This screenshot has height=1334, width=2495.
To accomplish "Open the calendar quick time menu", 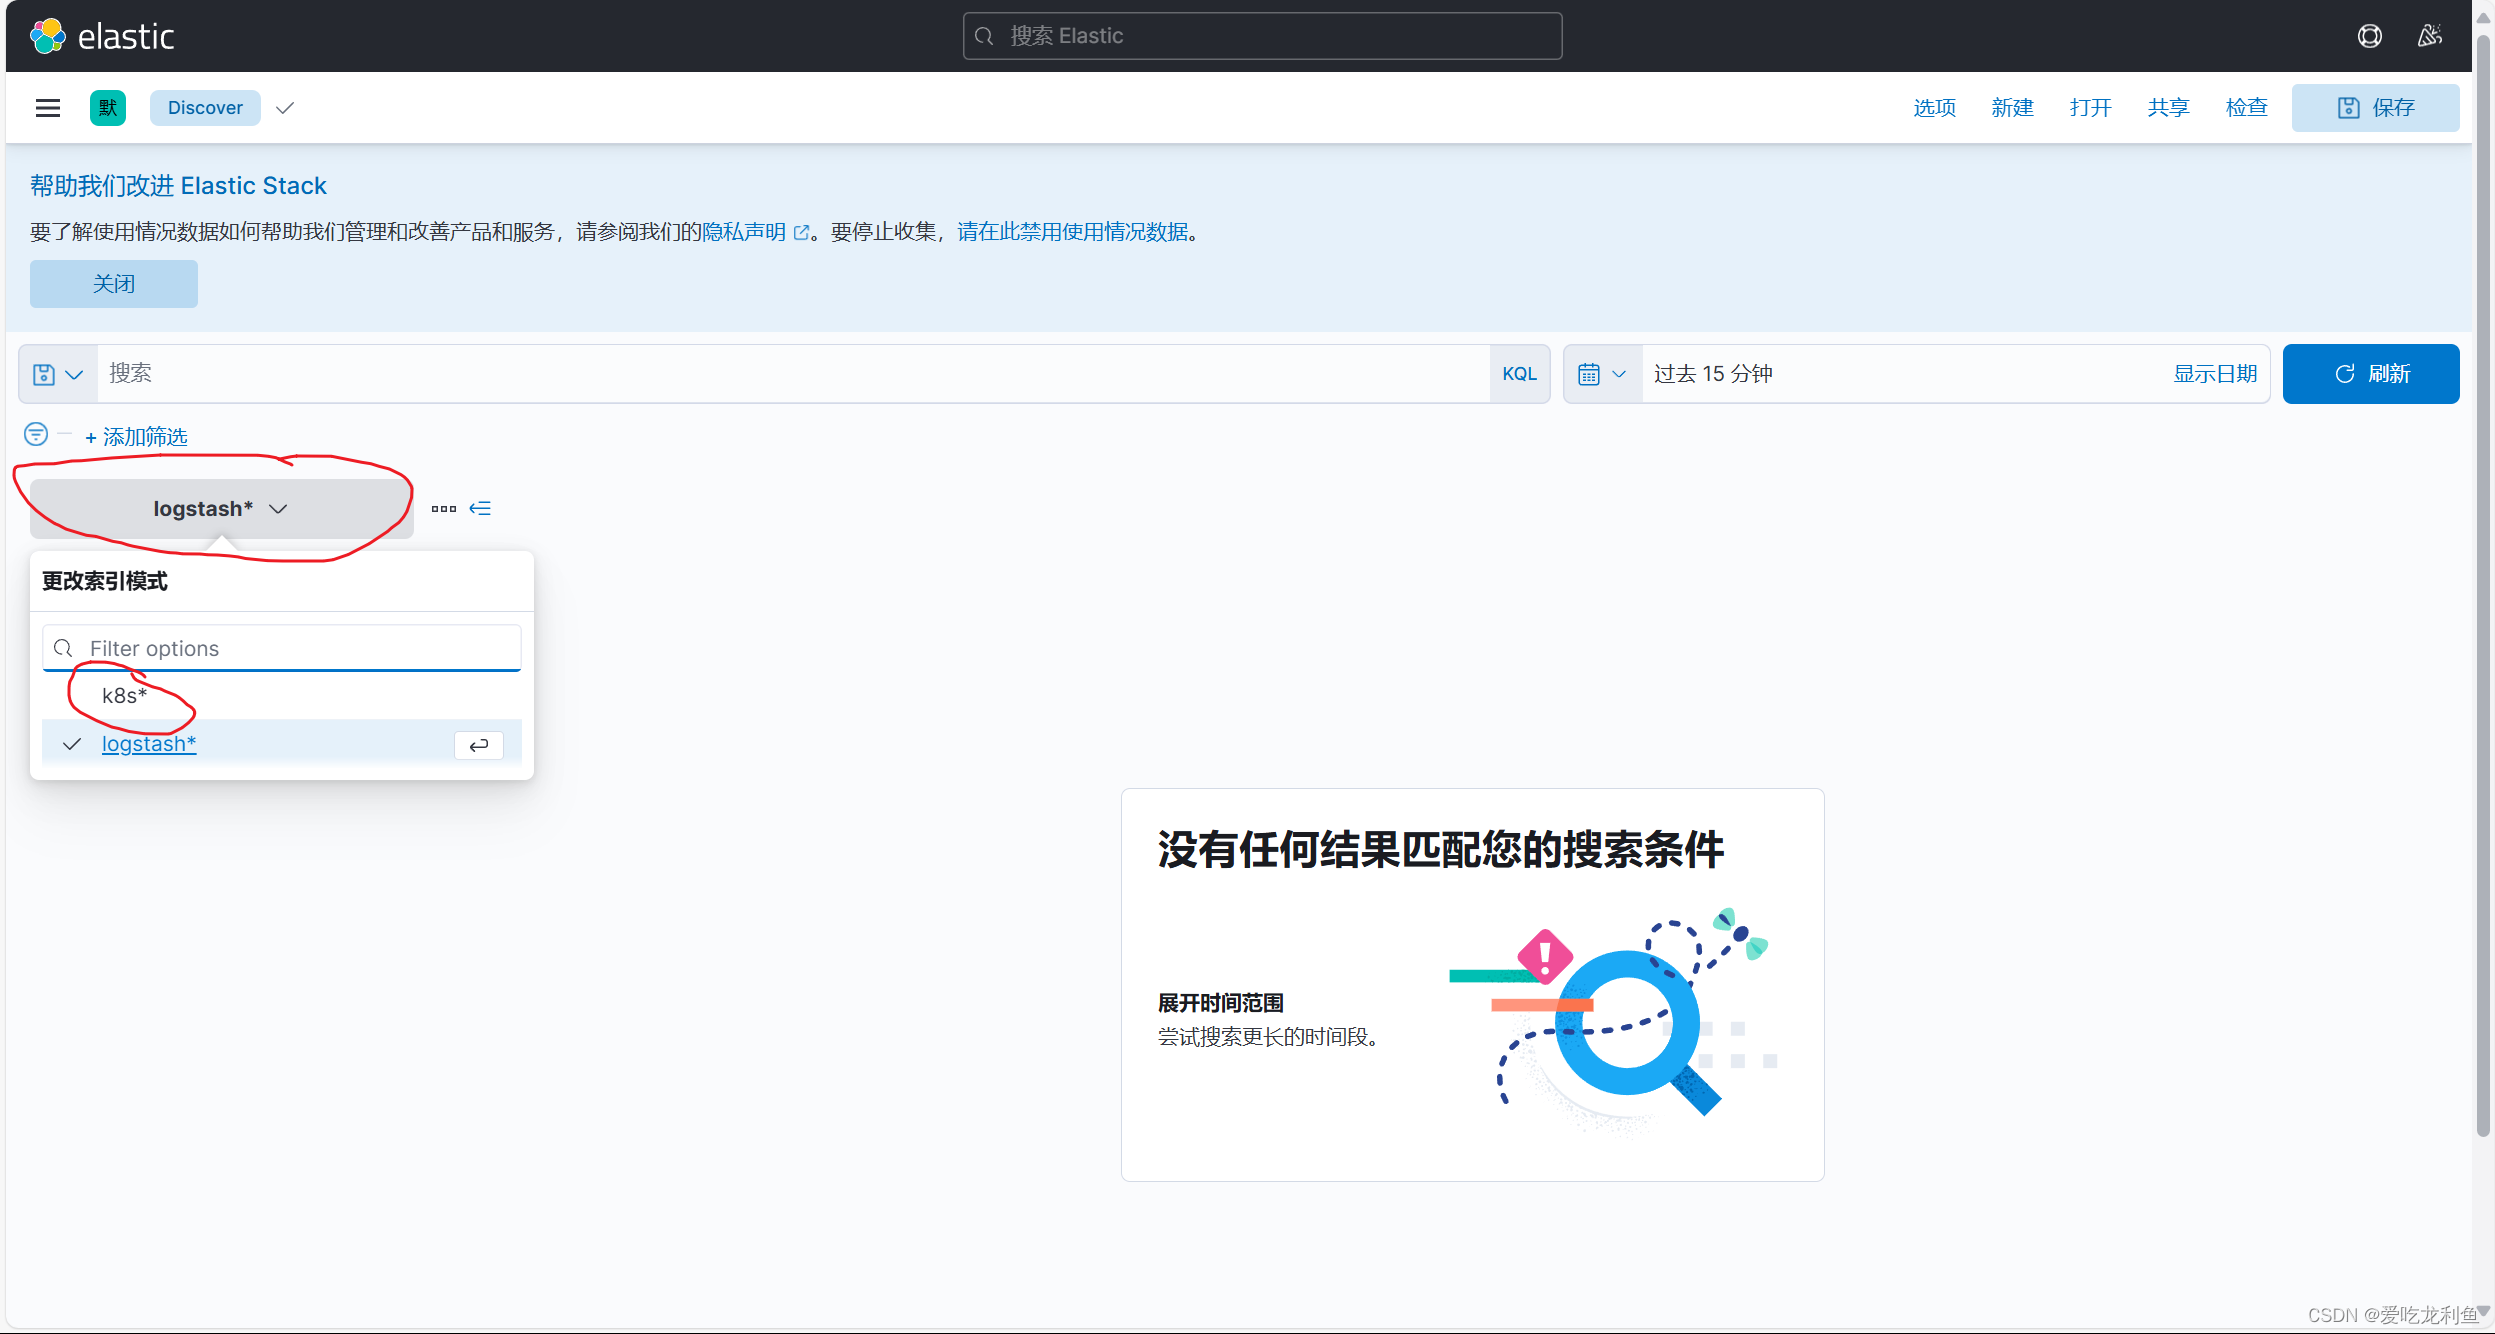I will coord(1602,374).
